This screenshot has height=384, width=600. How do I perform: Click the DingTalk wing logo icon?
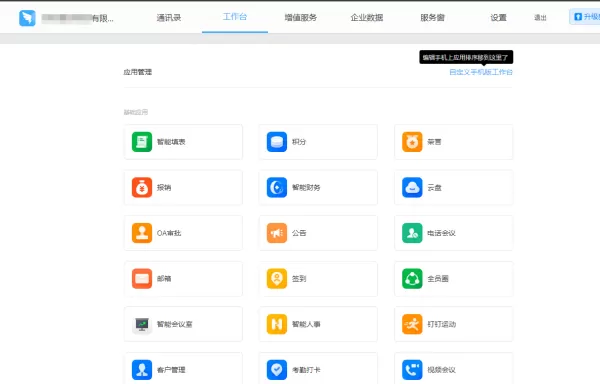click(x=27, y=18)
